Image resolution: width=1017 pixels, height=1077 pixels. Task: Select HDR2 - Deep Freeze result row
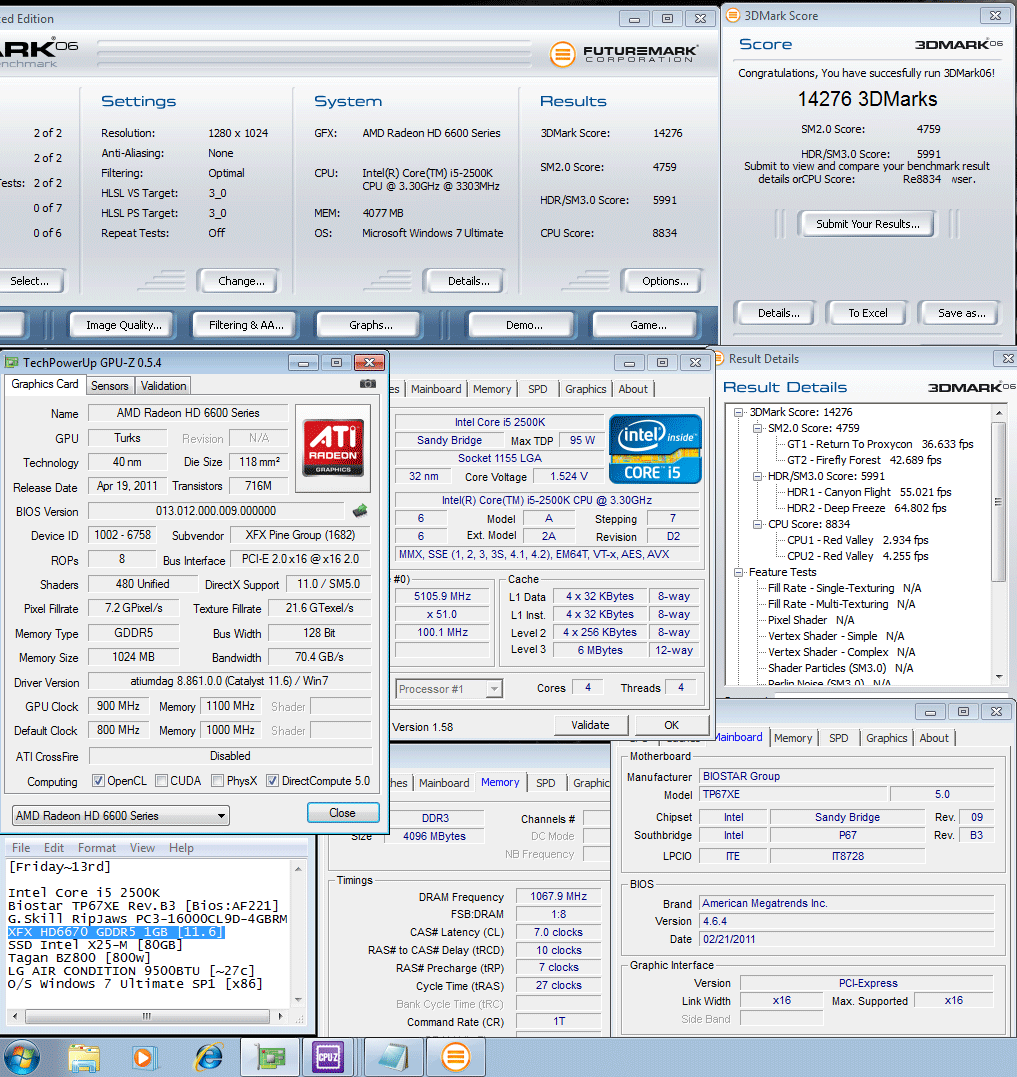(x=866, y=508)
